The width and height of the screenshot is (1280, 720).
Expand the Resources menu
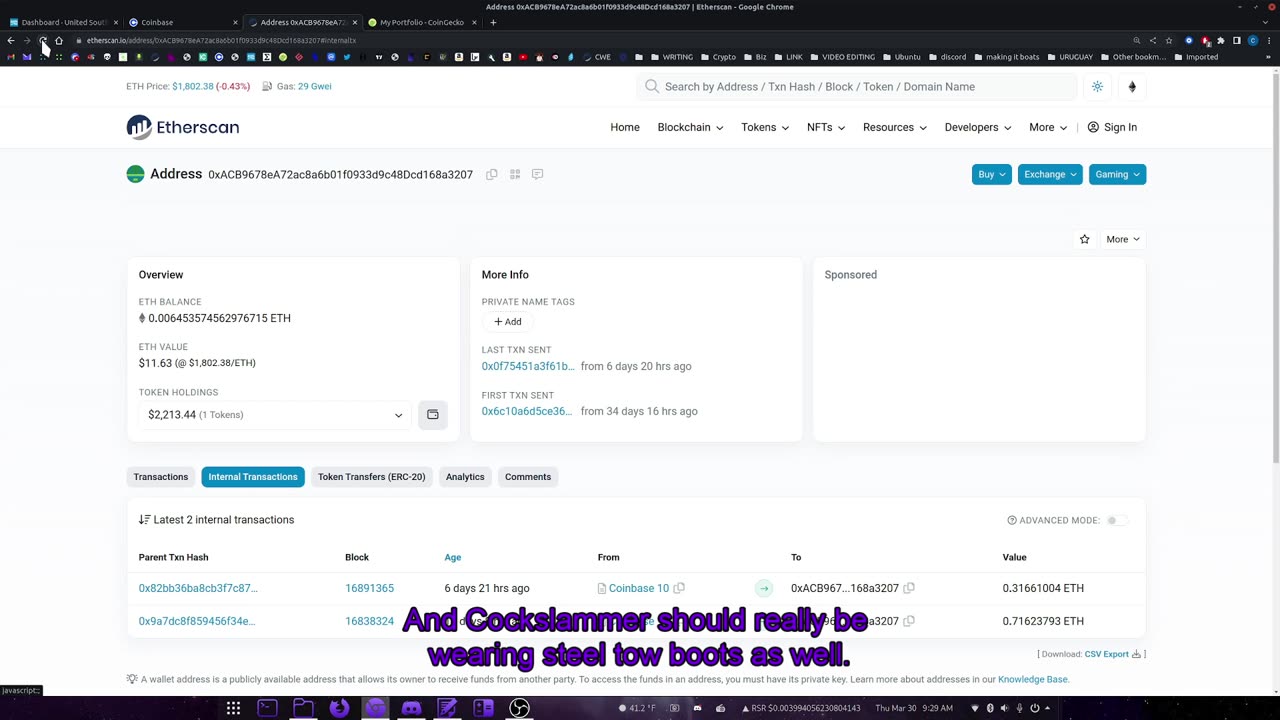(895, 127)
